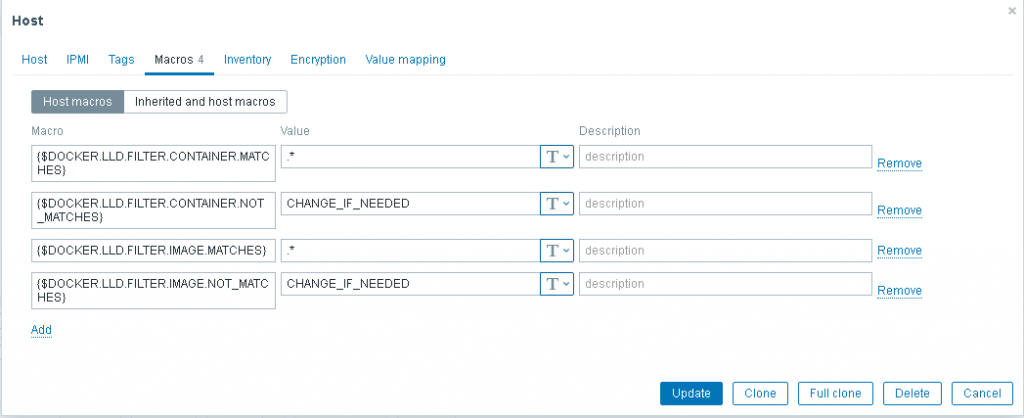
Task: Remove the IMAGE.MATCHES macro
Action: 899,251
